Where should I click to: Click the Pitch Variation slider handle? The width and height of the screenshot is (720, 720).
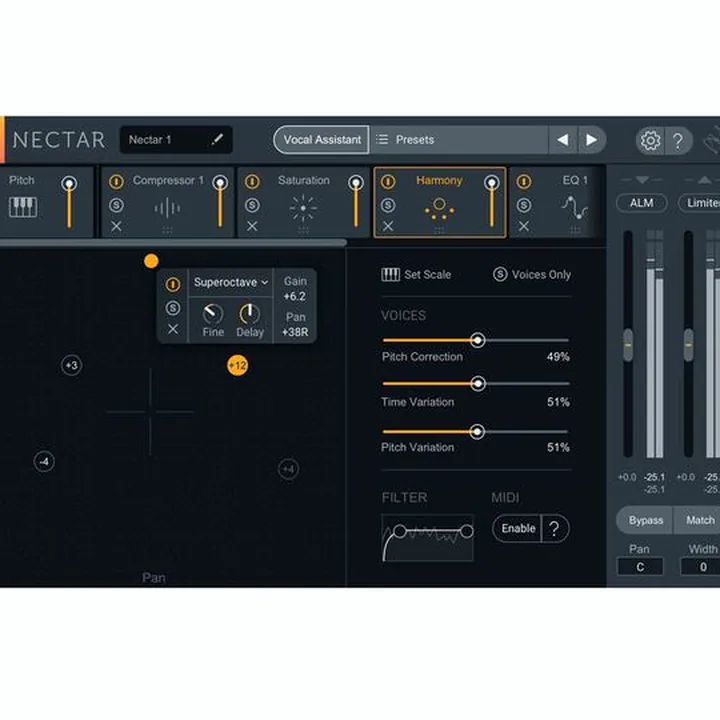(477, 432)
